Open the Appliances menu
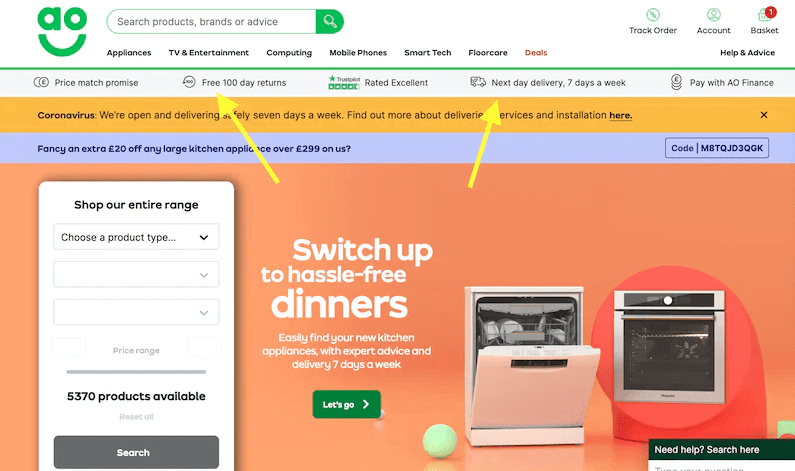 coord(129,53)
